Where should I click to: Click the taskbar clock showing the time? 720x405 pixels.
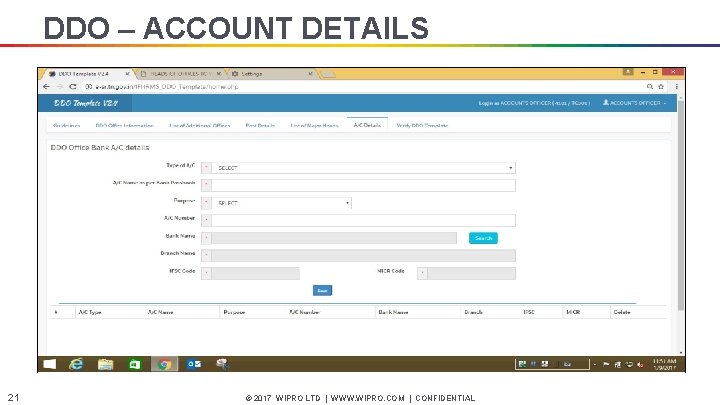664,364
